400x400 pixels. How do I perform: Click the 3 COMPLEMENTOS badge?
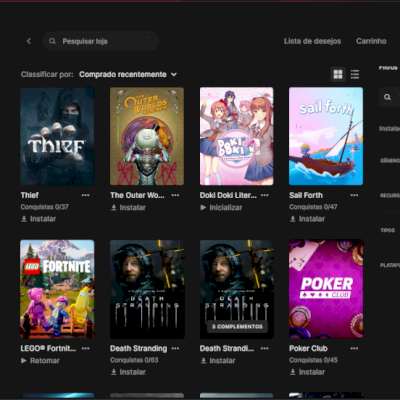coord(237,327)
